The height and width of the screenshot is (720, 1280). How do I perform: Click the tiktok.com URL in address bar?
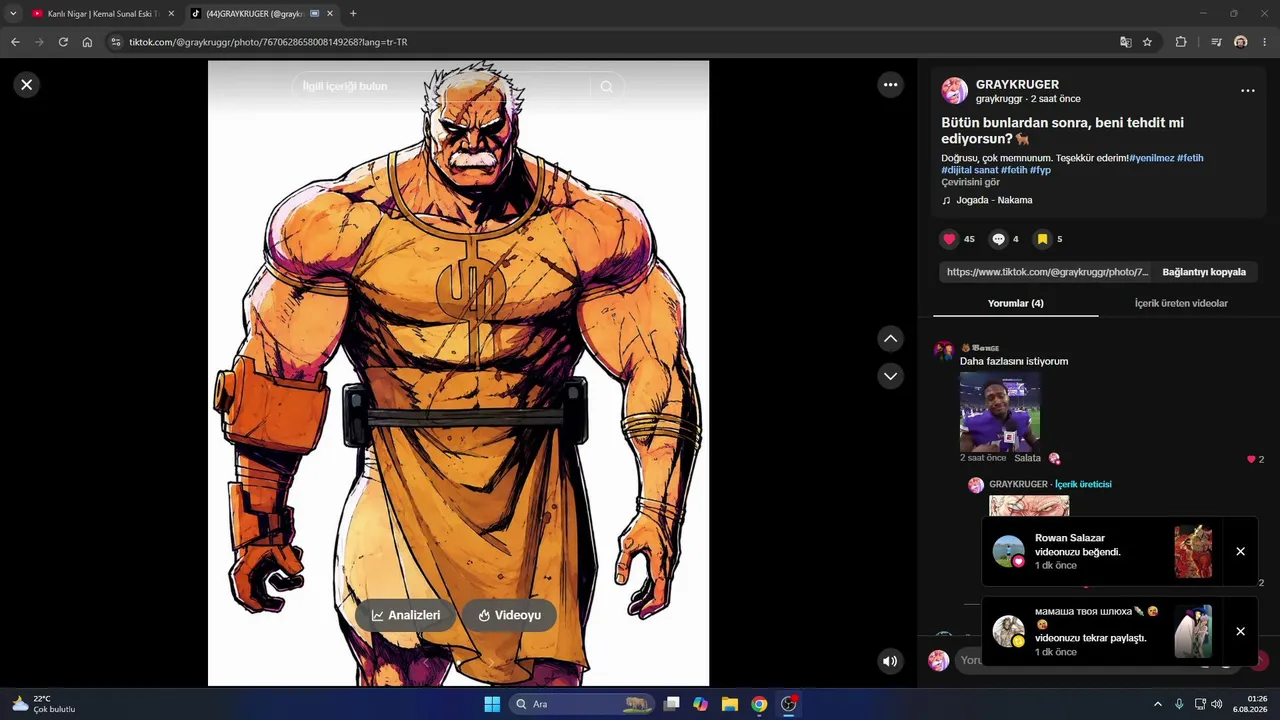click(268, 42)
